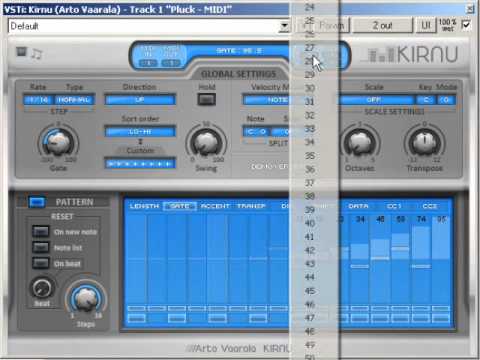This screenshot has width=480, height=360.
Task: Click the small square icon beside the music notes
Action: click(x=22, y=52)
